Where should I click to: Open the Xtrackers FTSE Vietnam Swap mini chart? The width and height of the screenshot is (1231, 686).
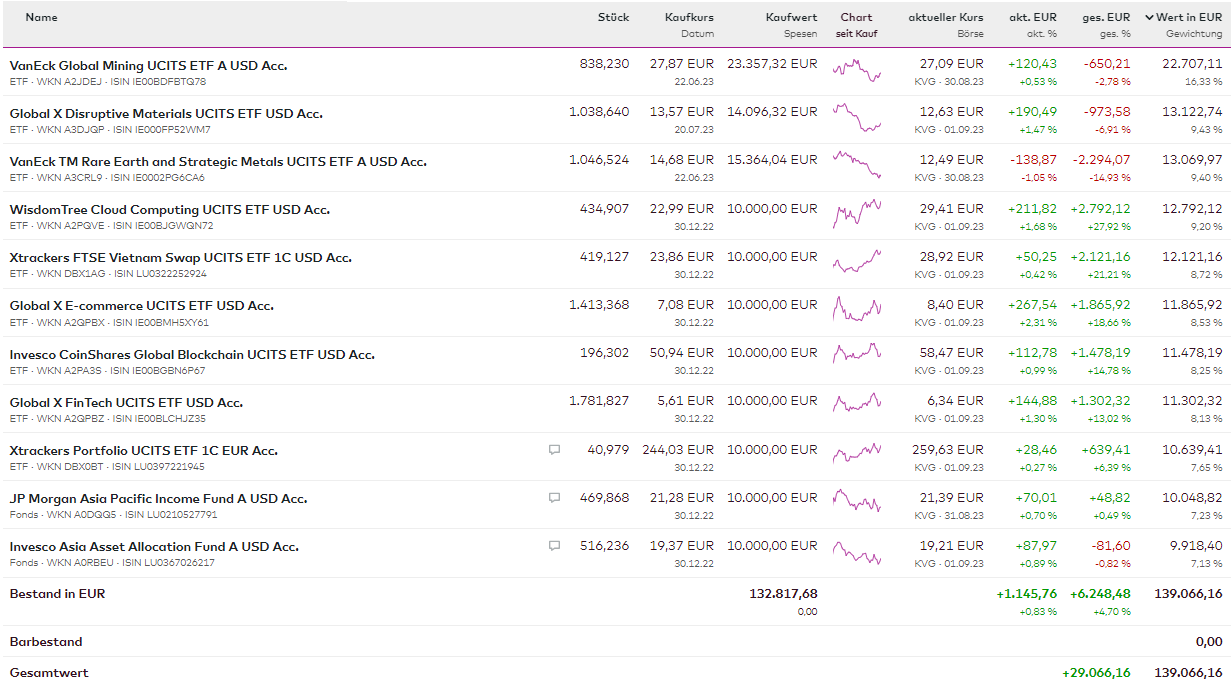[856, 263]
